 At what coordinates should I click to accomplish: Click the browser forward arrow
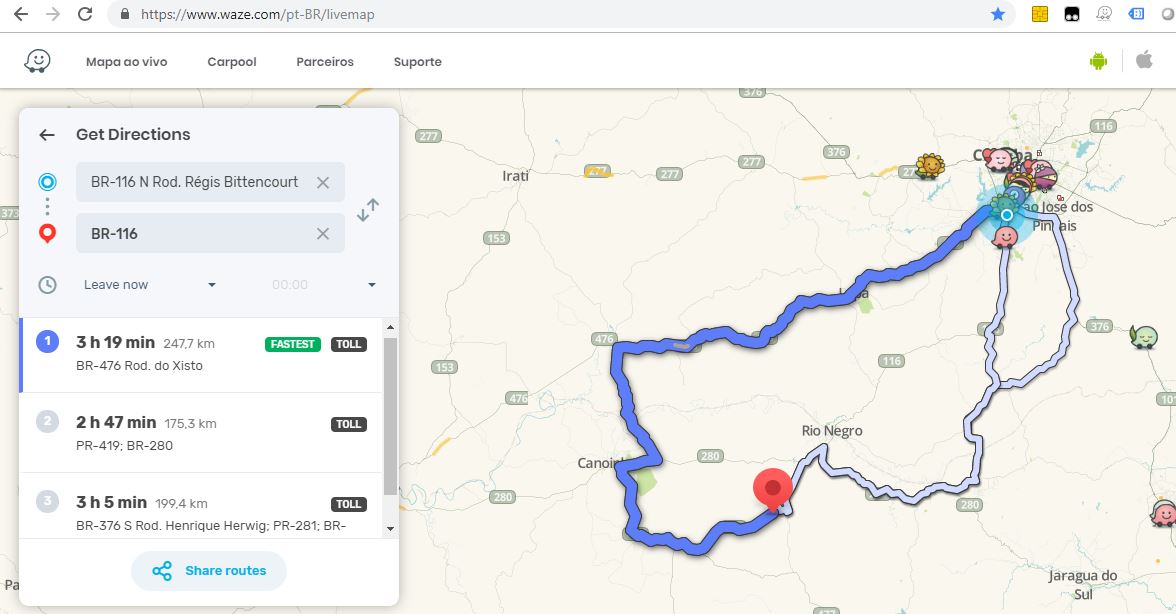(x=52, y=13)
